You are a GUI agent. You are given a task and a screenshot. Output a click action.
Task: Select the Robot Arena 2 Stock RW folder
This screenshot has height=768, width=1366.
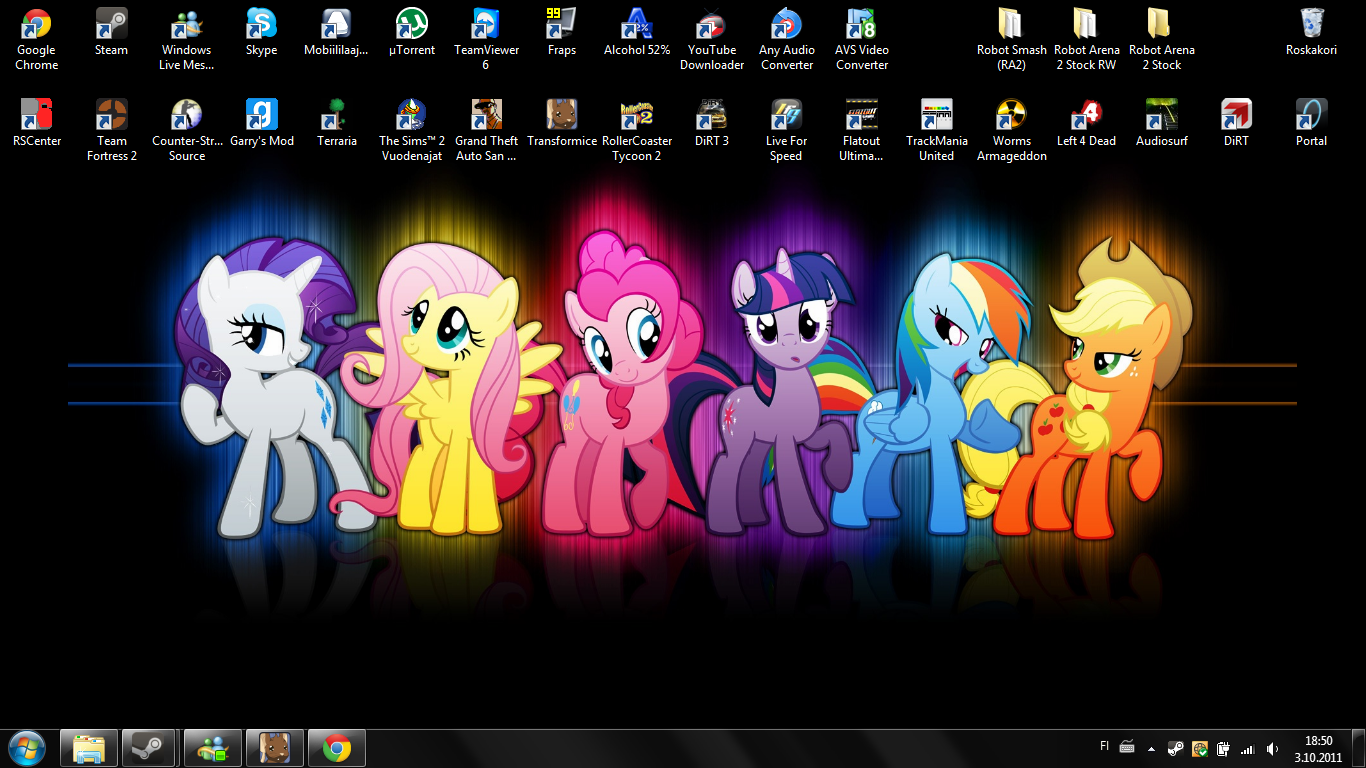[x=1087, y=40]
